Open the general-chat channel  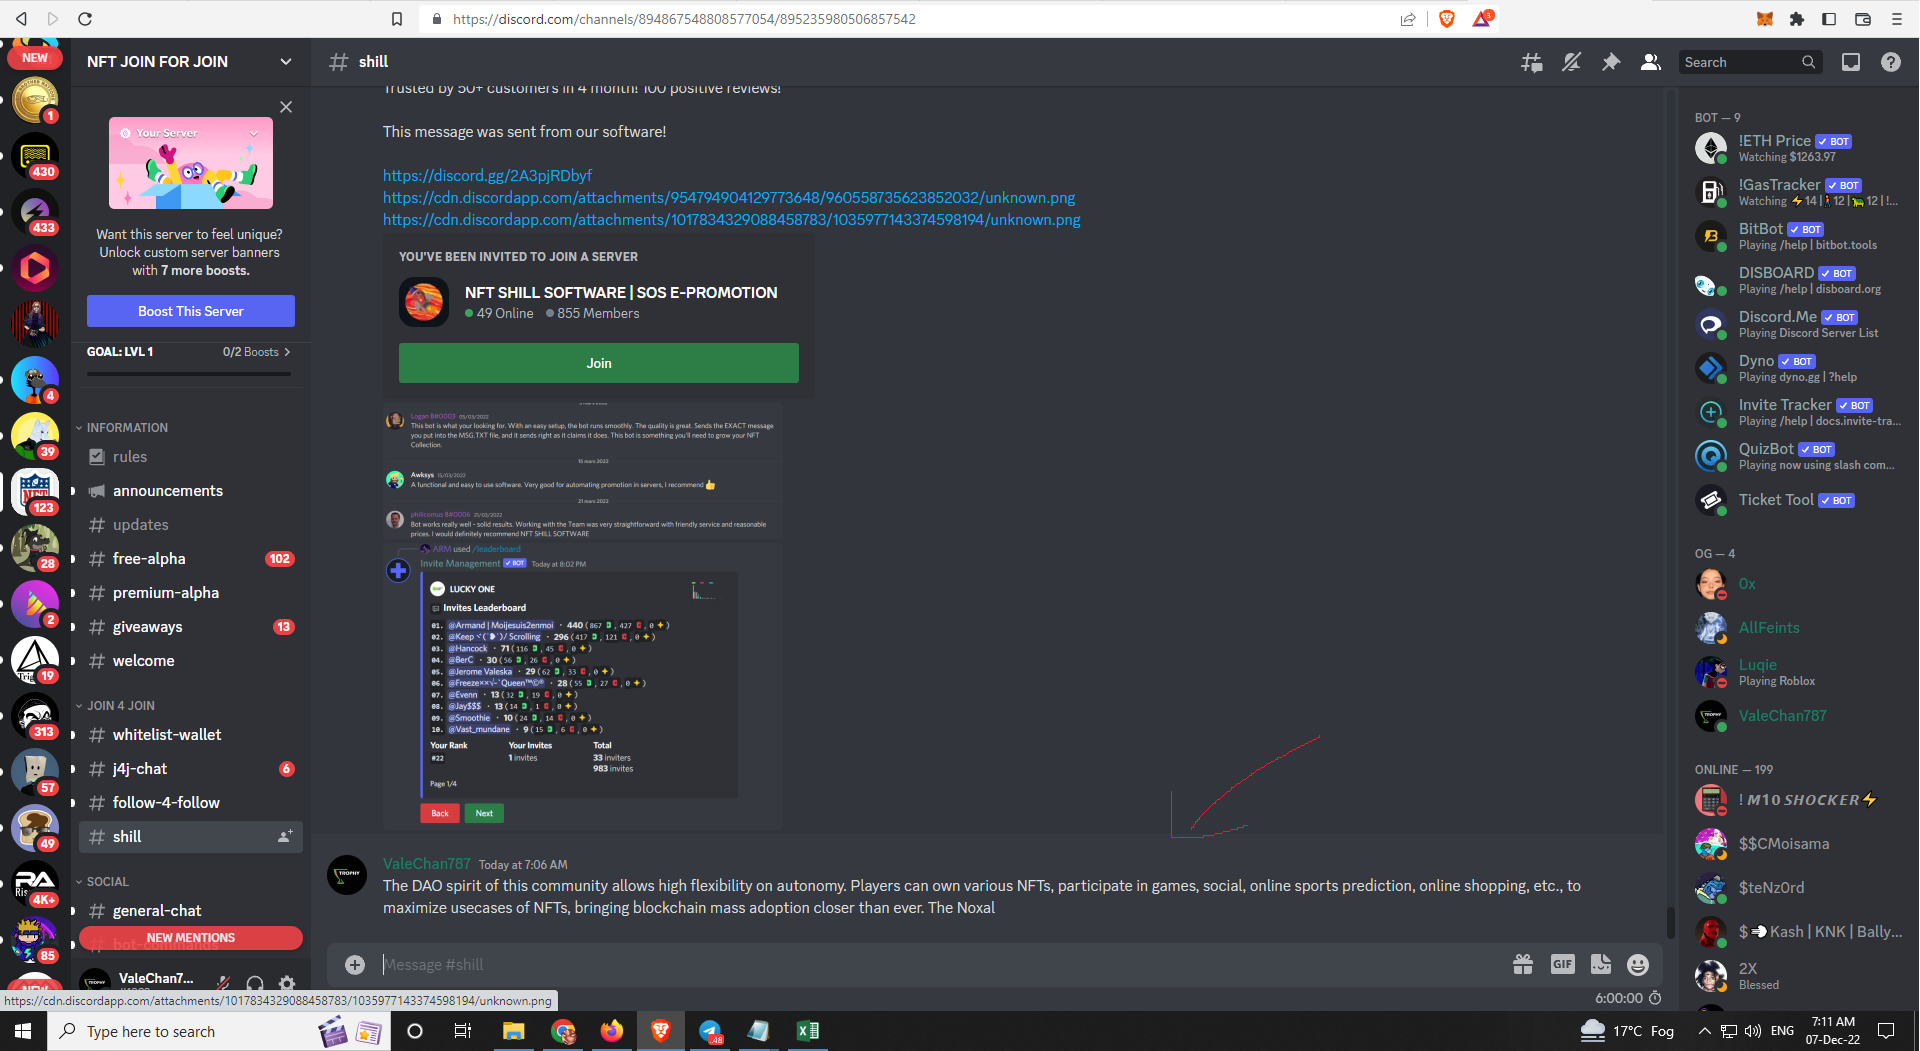(190, 911)
